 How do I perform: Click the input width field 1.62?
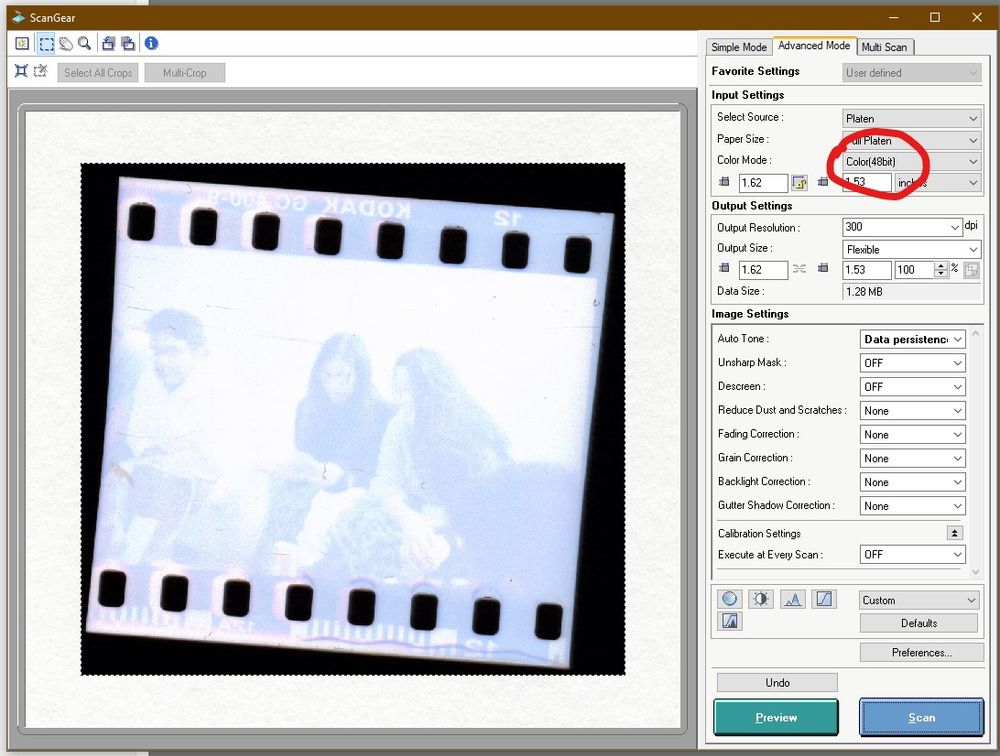(763, 183)
